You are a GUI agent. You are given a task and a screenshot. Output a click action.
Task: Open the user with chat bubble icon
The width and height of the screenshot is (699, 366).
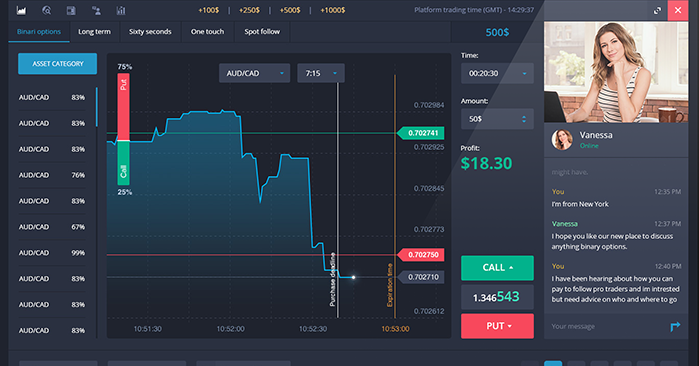click(96, 10)
